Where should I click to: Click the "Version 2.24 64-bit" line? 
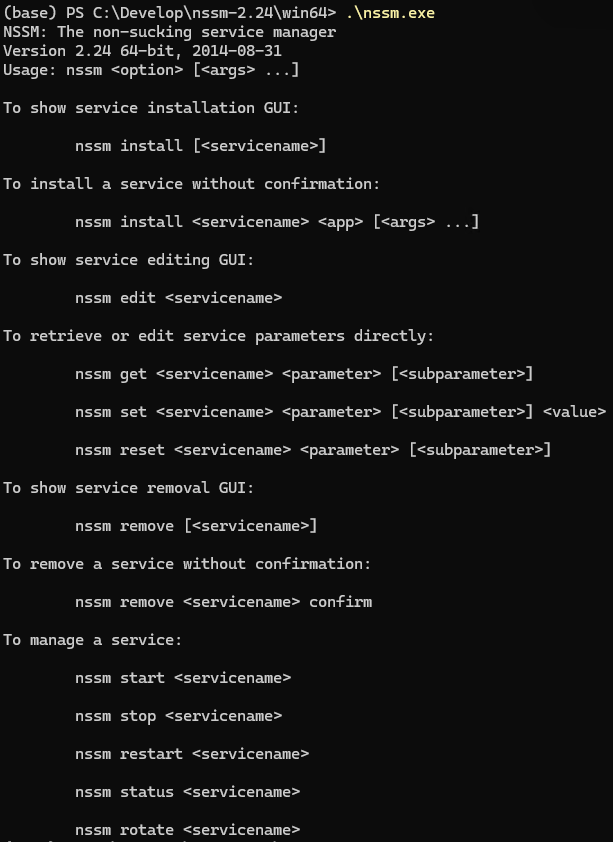142,51
